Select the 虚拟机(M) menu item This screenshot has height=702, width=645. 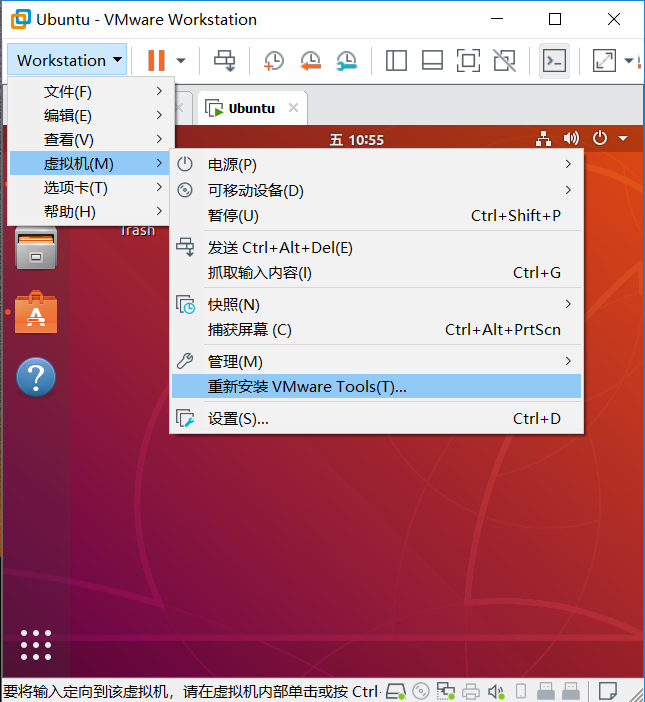tap(88, 163)
